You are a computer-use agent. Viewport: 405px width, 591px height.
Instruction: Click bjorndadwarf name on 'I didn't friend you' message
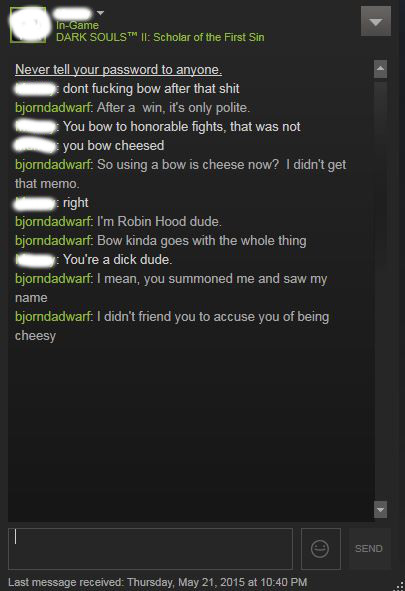pos(53,317)
